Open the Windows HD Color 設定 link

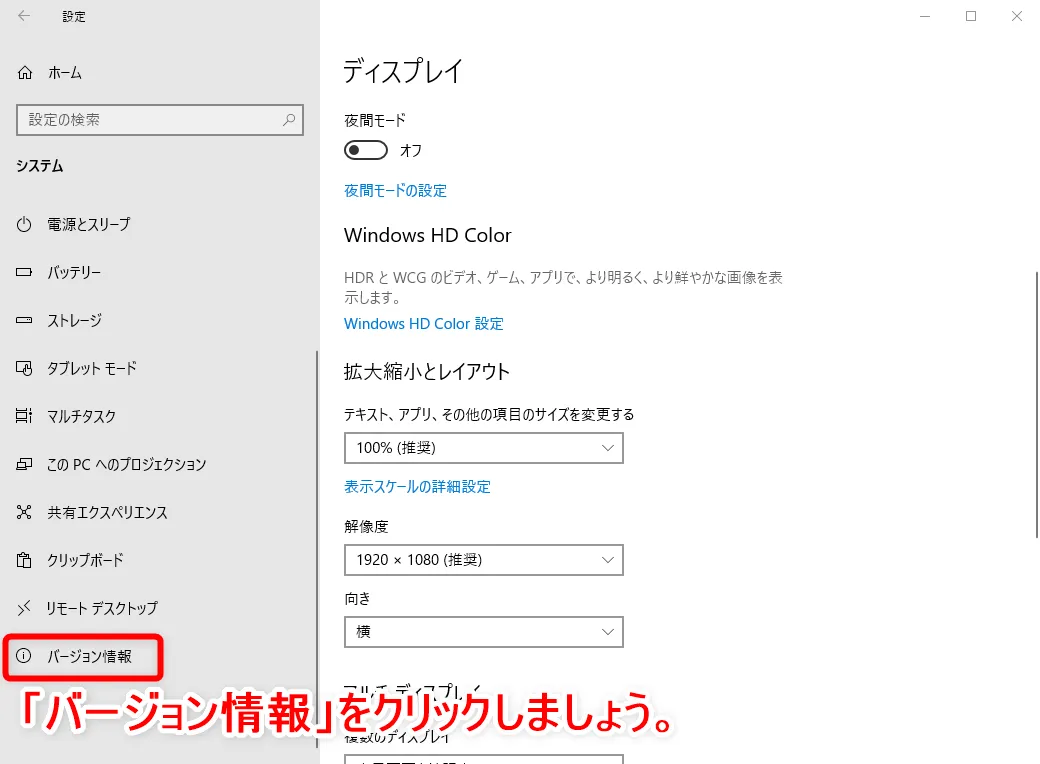click(424, 324)
